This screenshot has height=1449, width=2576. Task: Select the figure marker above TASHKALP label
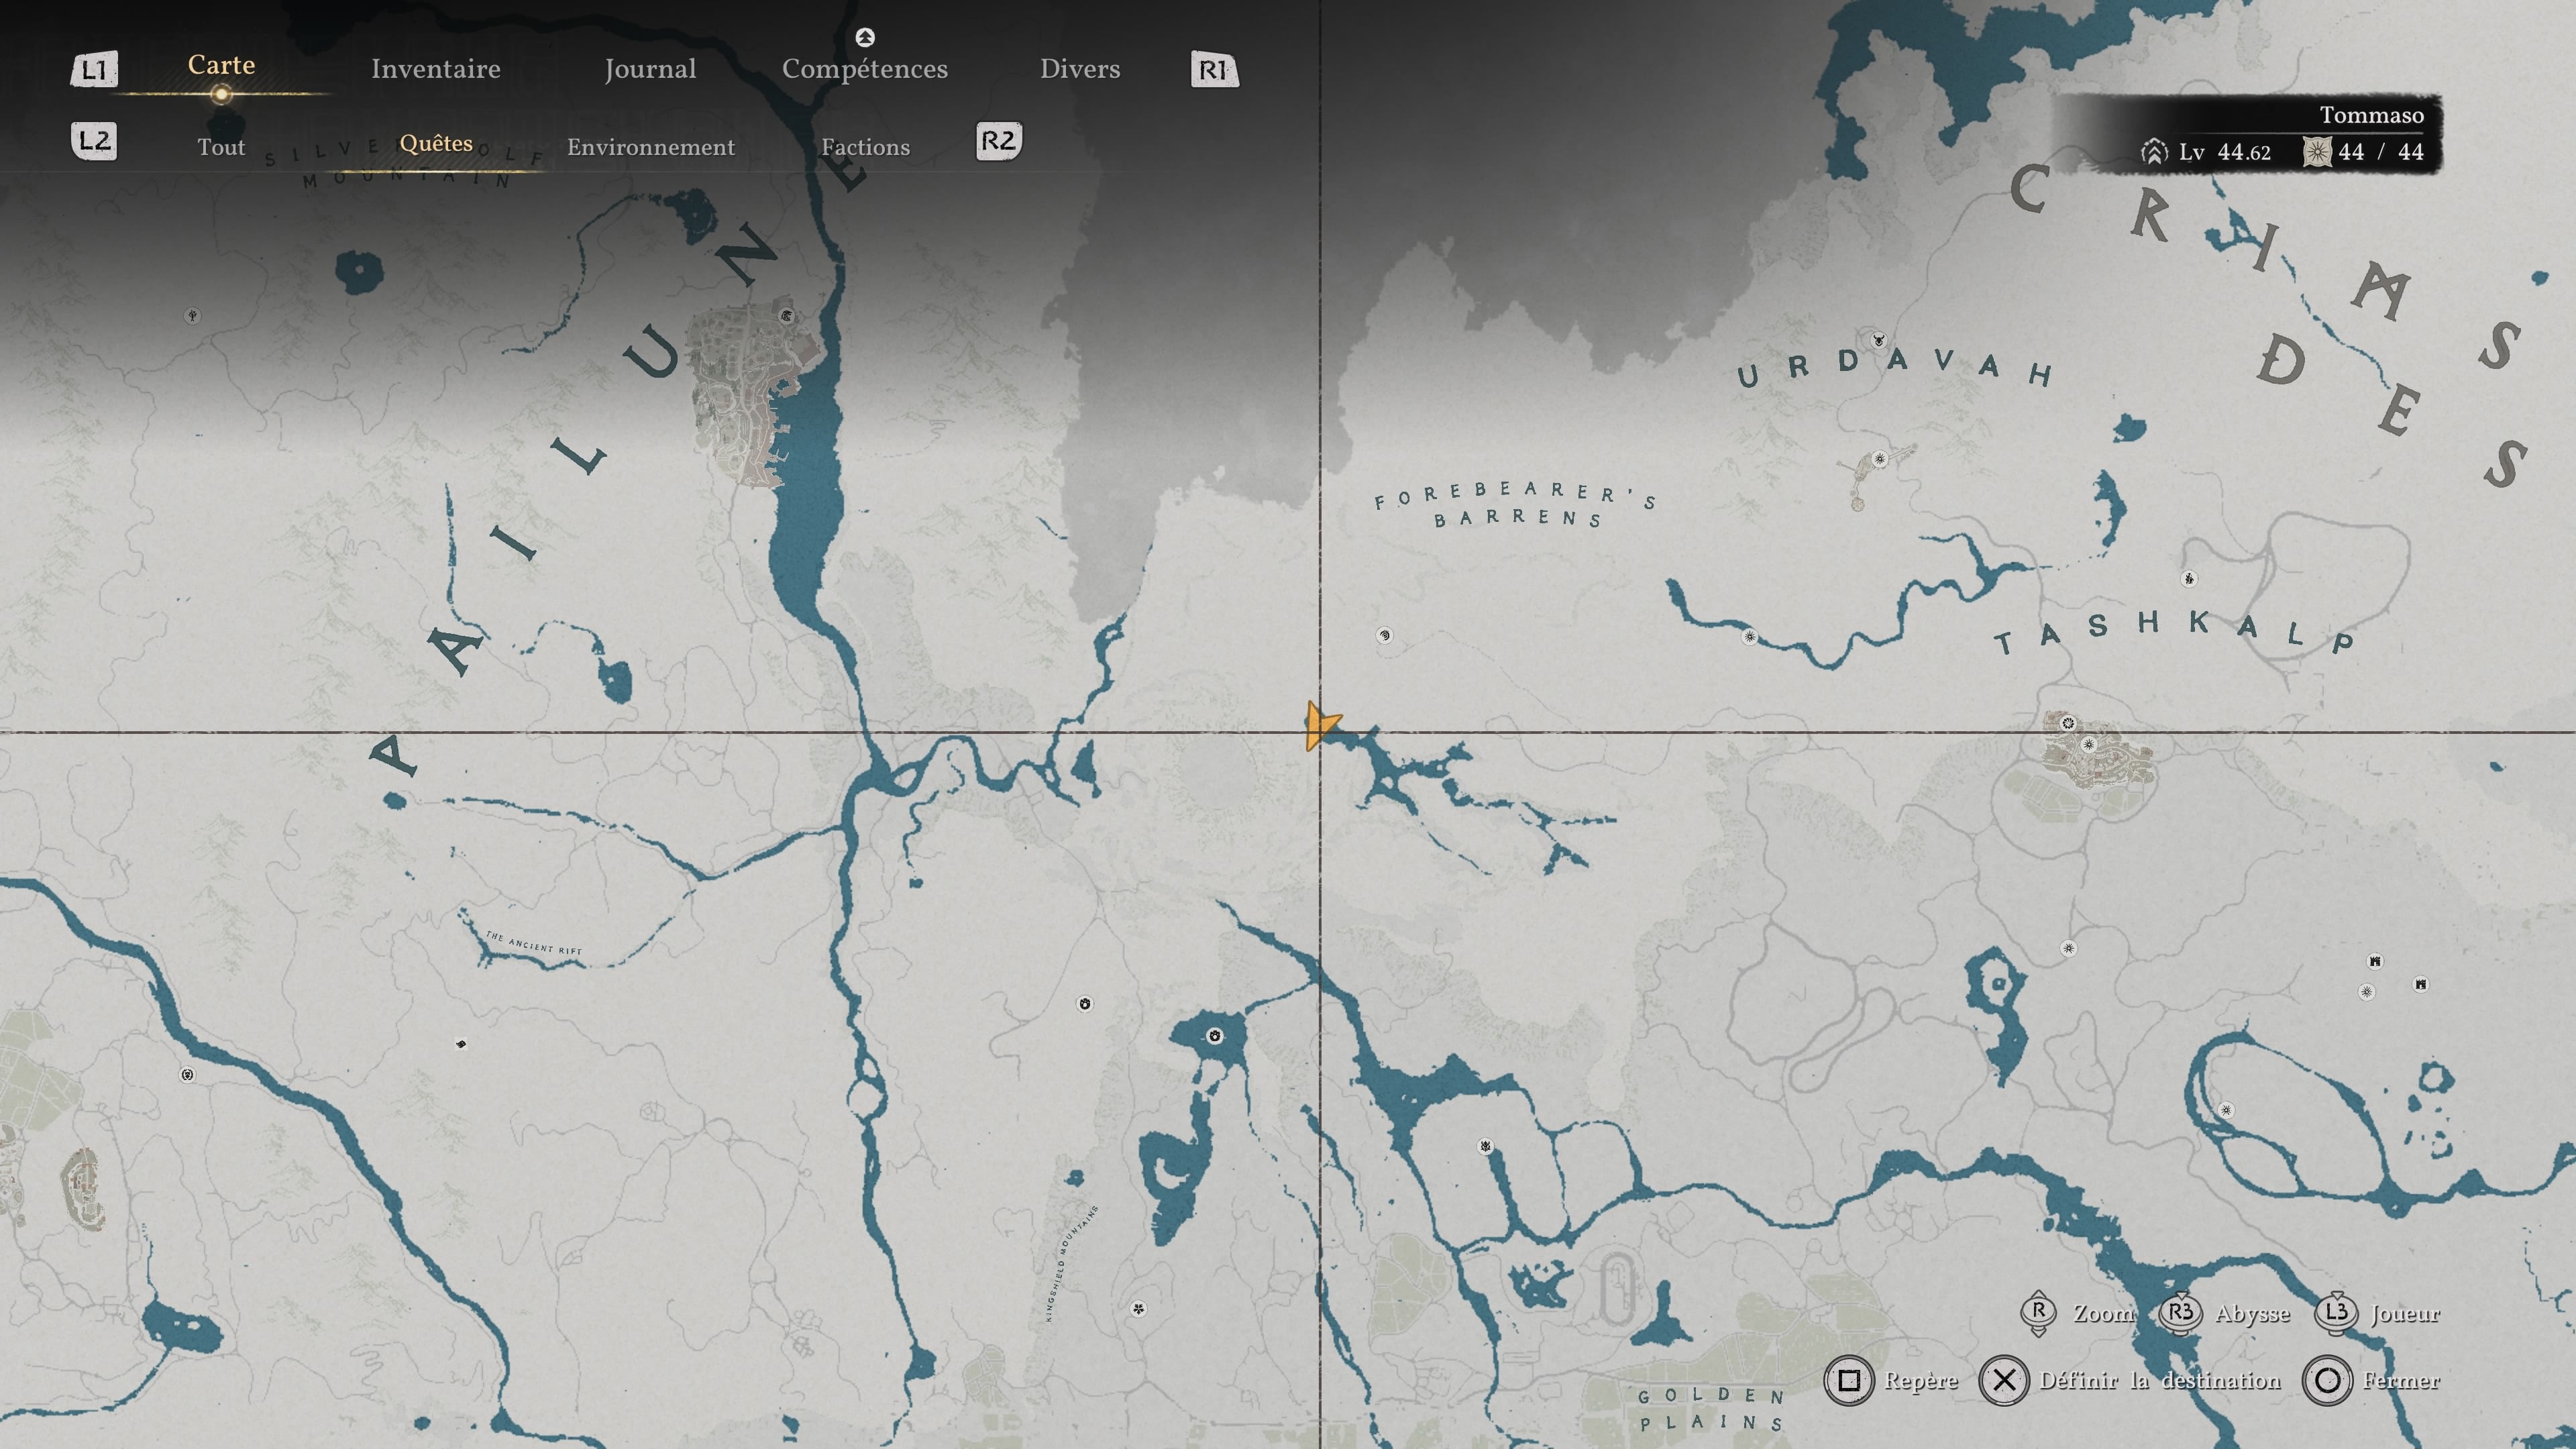click(2189, 579)
